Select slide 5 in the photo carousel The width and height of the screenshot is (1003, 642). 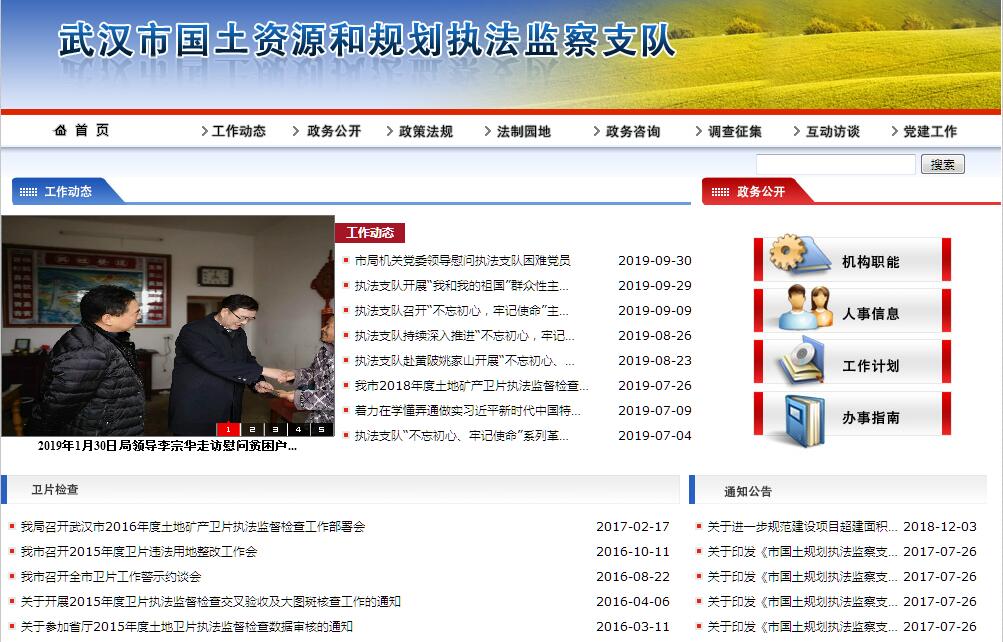click(x=321, y=429)
